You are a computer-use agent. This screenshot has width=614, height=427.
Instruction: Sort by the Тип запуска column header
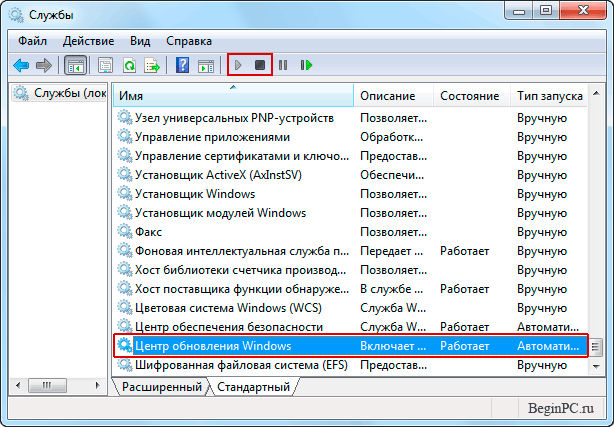[549, 95]
